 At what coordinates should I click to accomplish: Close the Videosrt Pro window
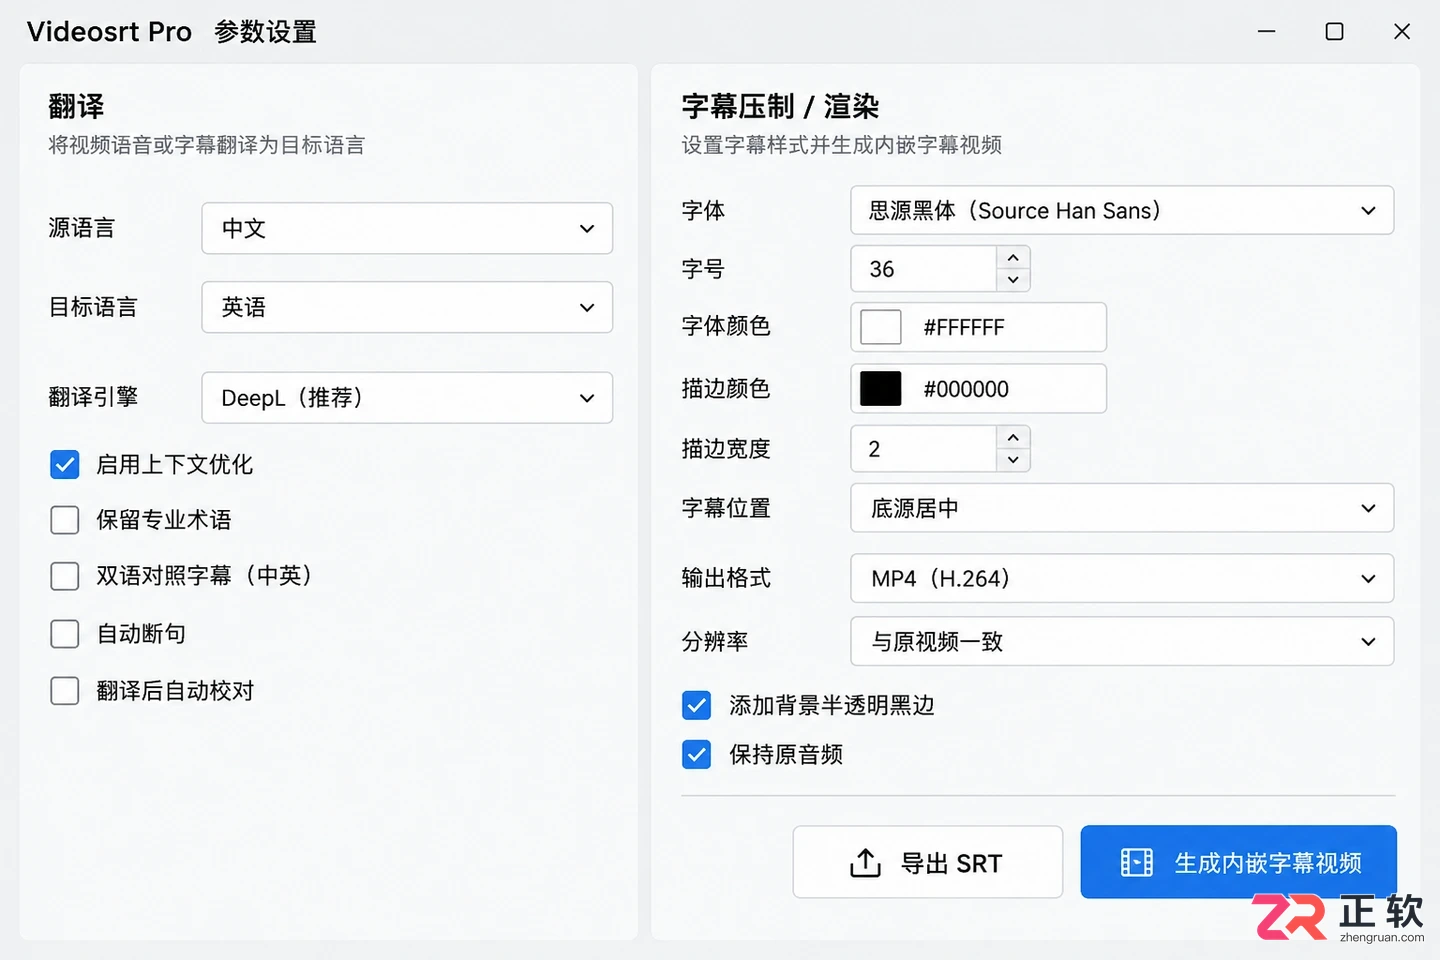(1402, 32)
